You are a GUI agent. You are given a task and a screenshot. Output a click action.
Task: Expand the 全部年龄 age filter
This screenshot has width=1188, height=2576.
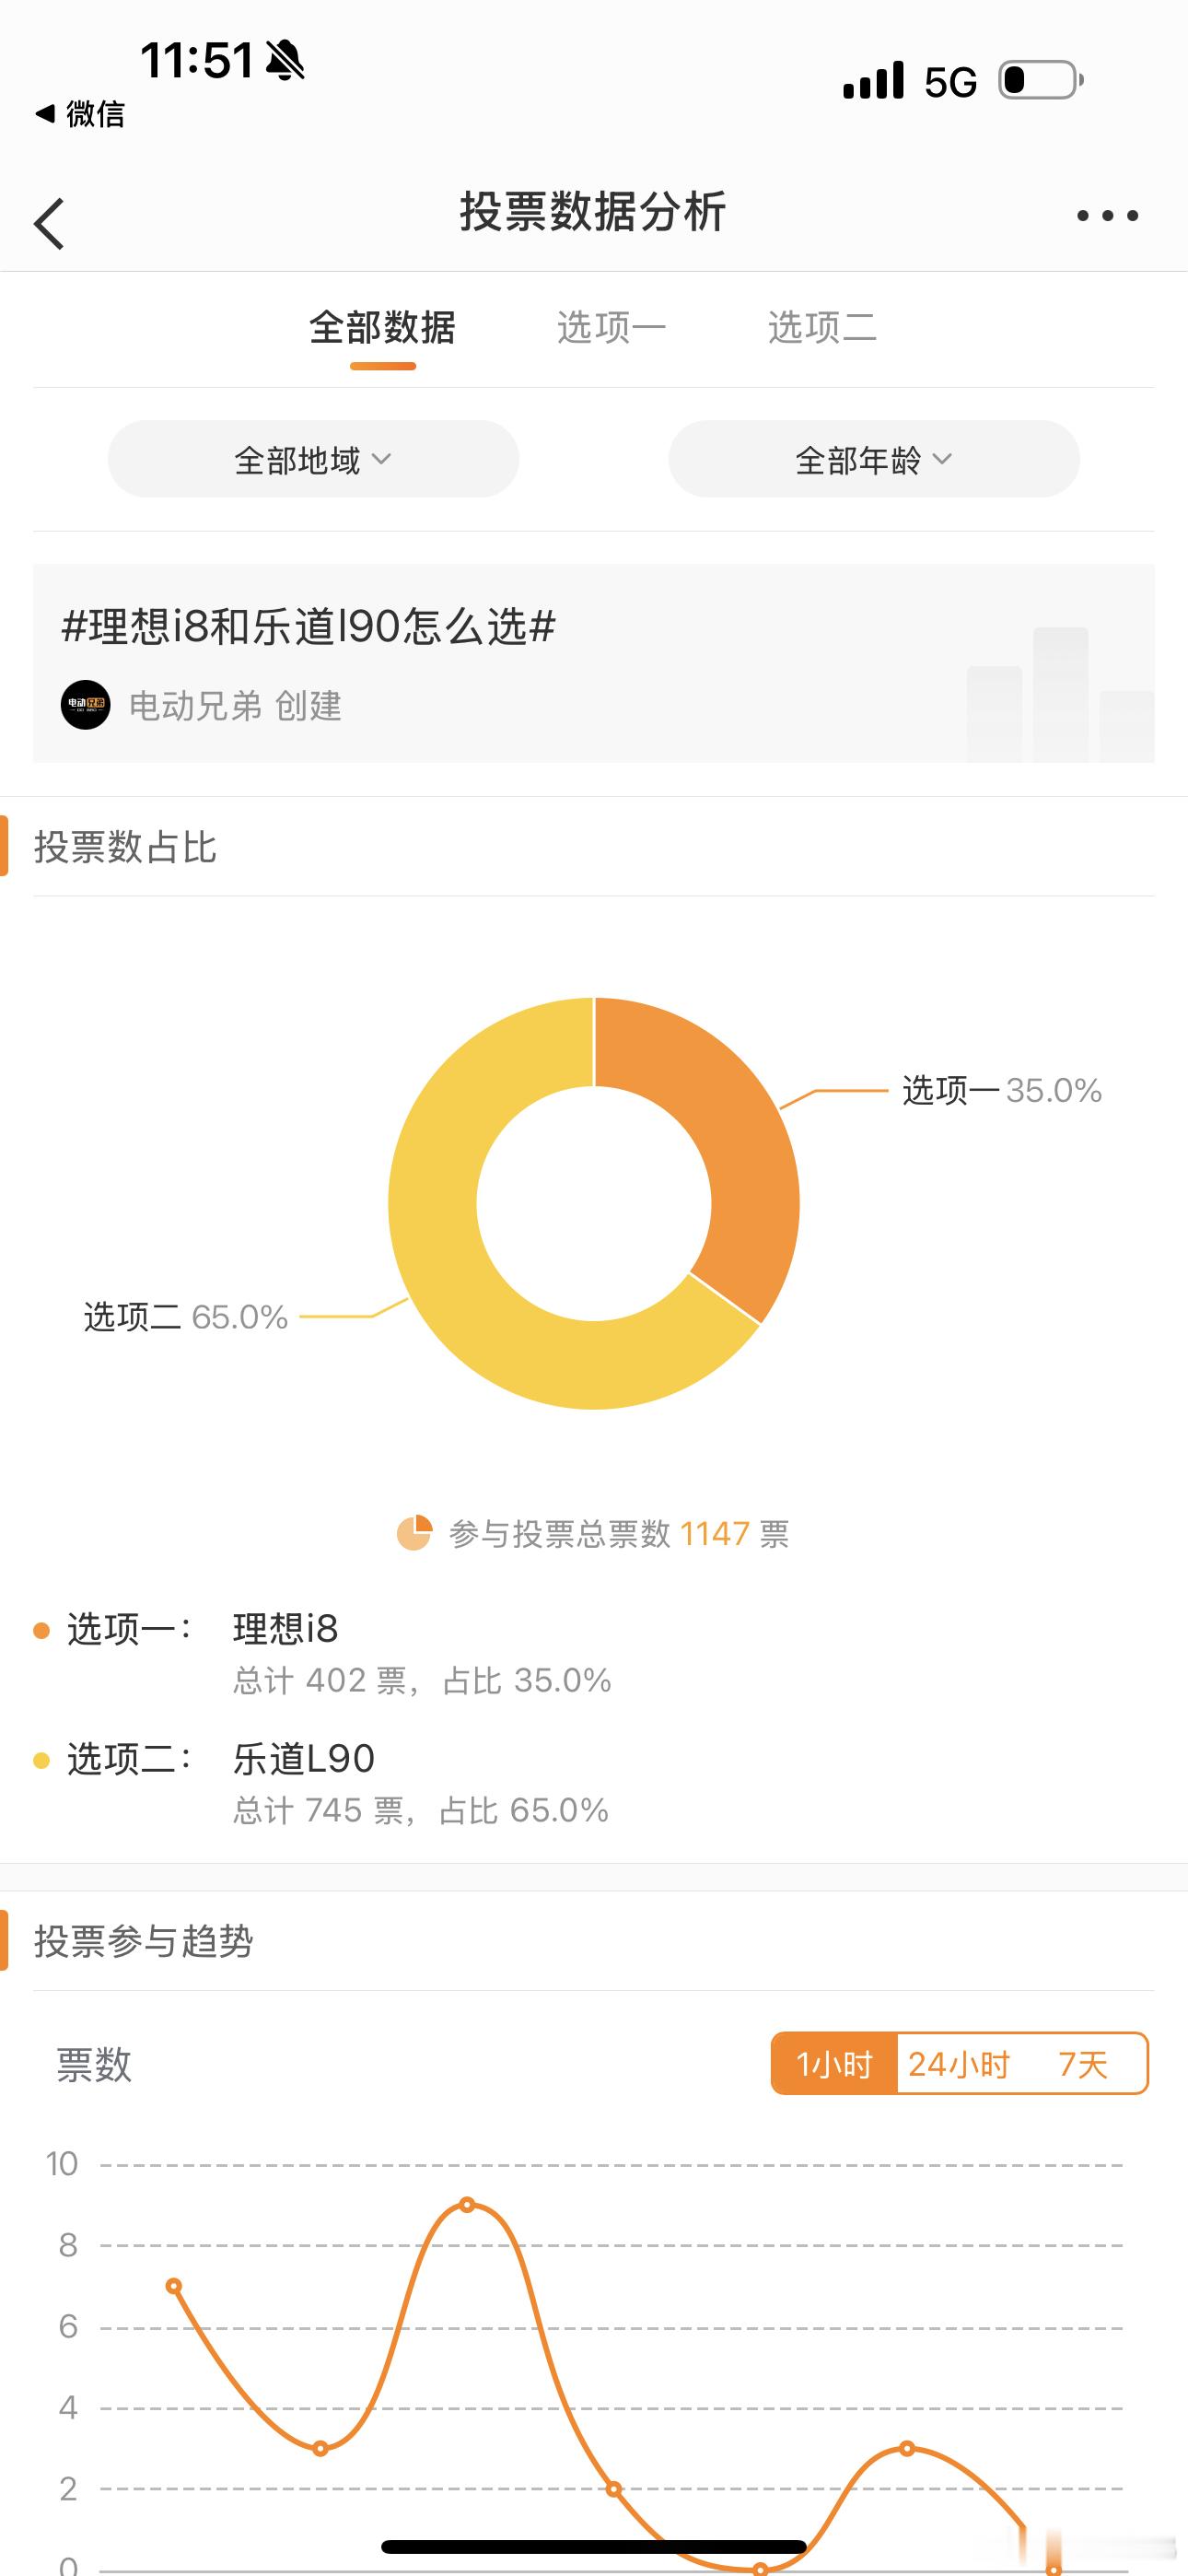(x=874, y=459)
